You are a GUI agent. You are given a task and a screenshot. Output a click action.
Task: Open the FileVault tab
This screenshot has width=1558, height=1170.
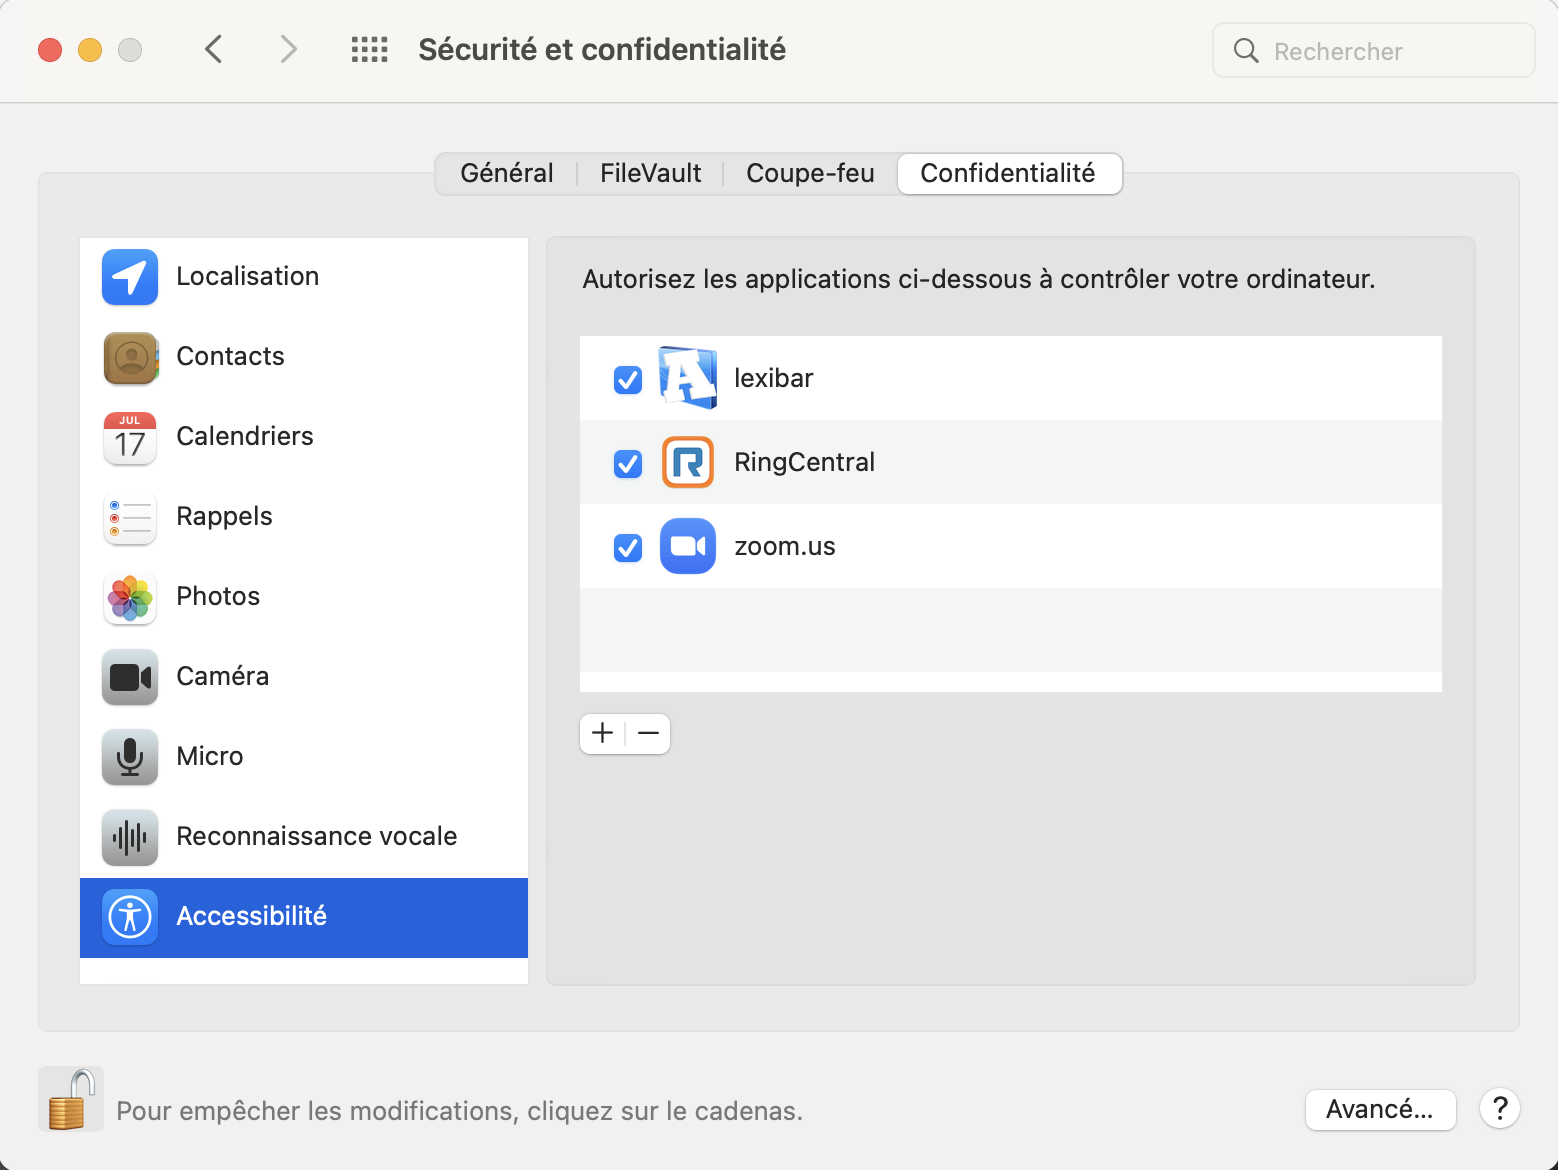[650, 174]
